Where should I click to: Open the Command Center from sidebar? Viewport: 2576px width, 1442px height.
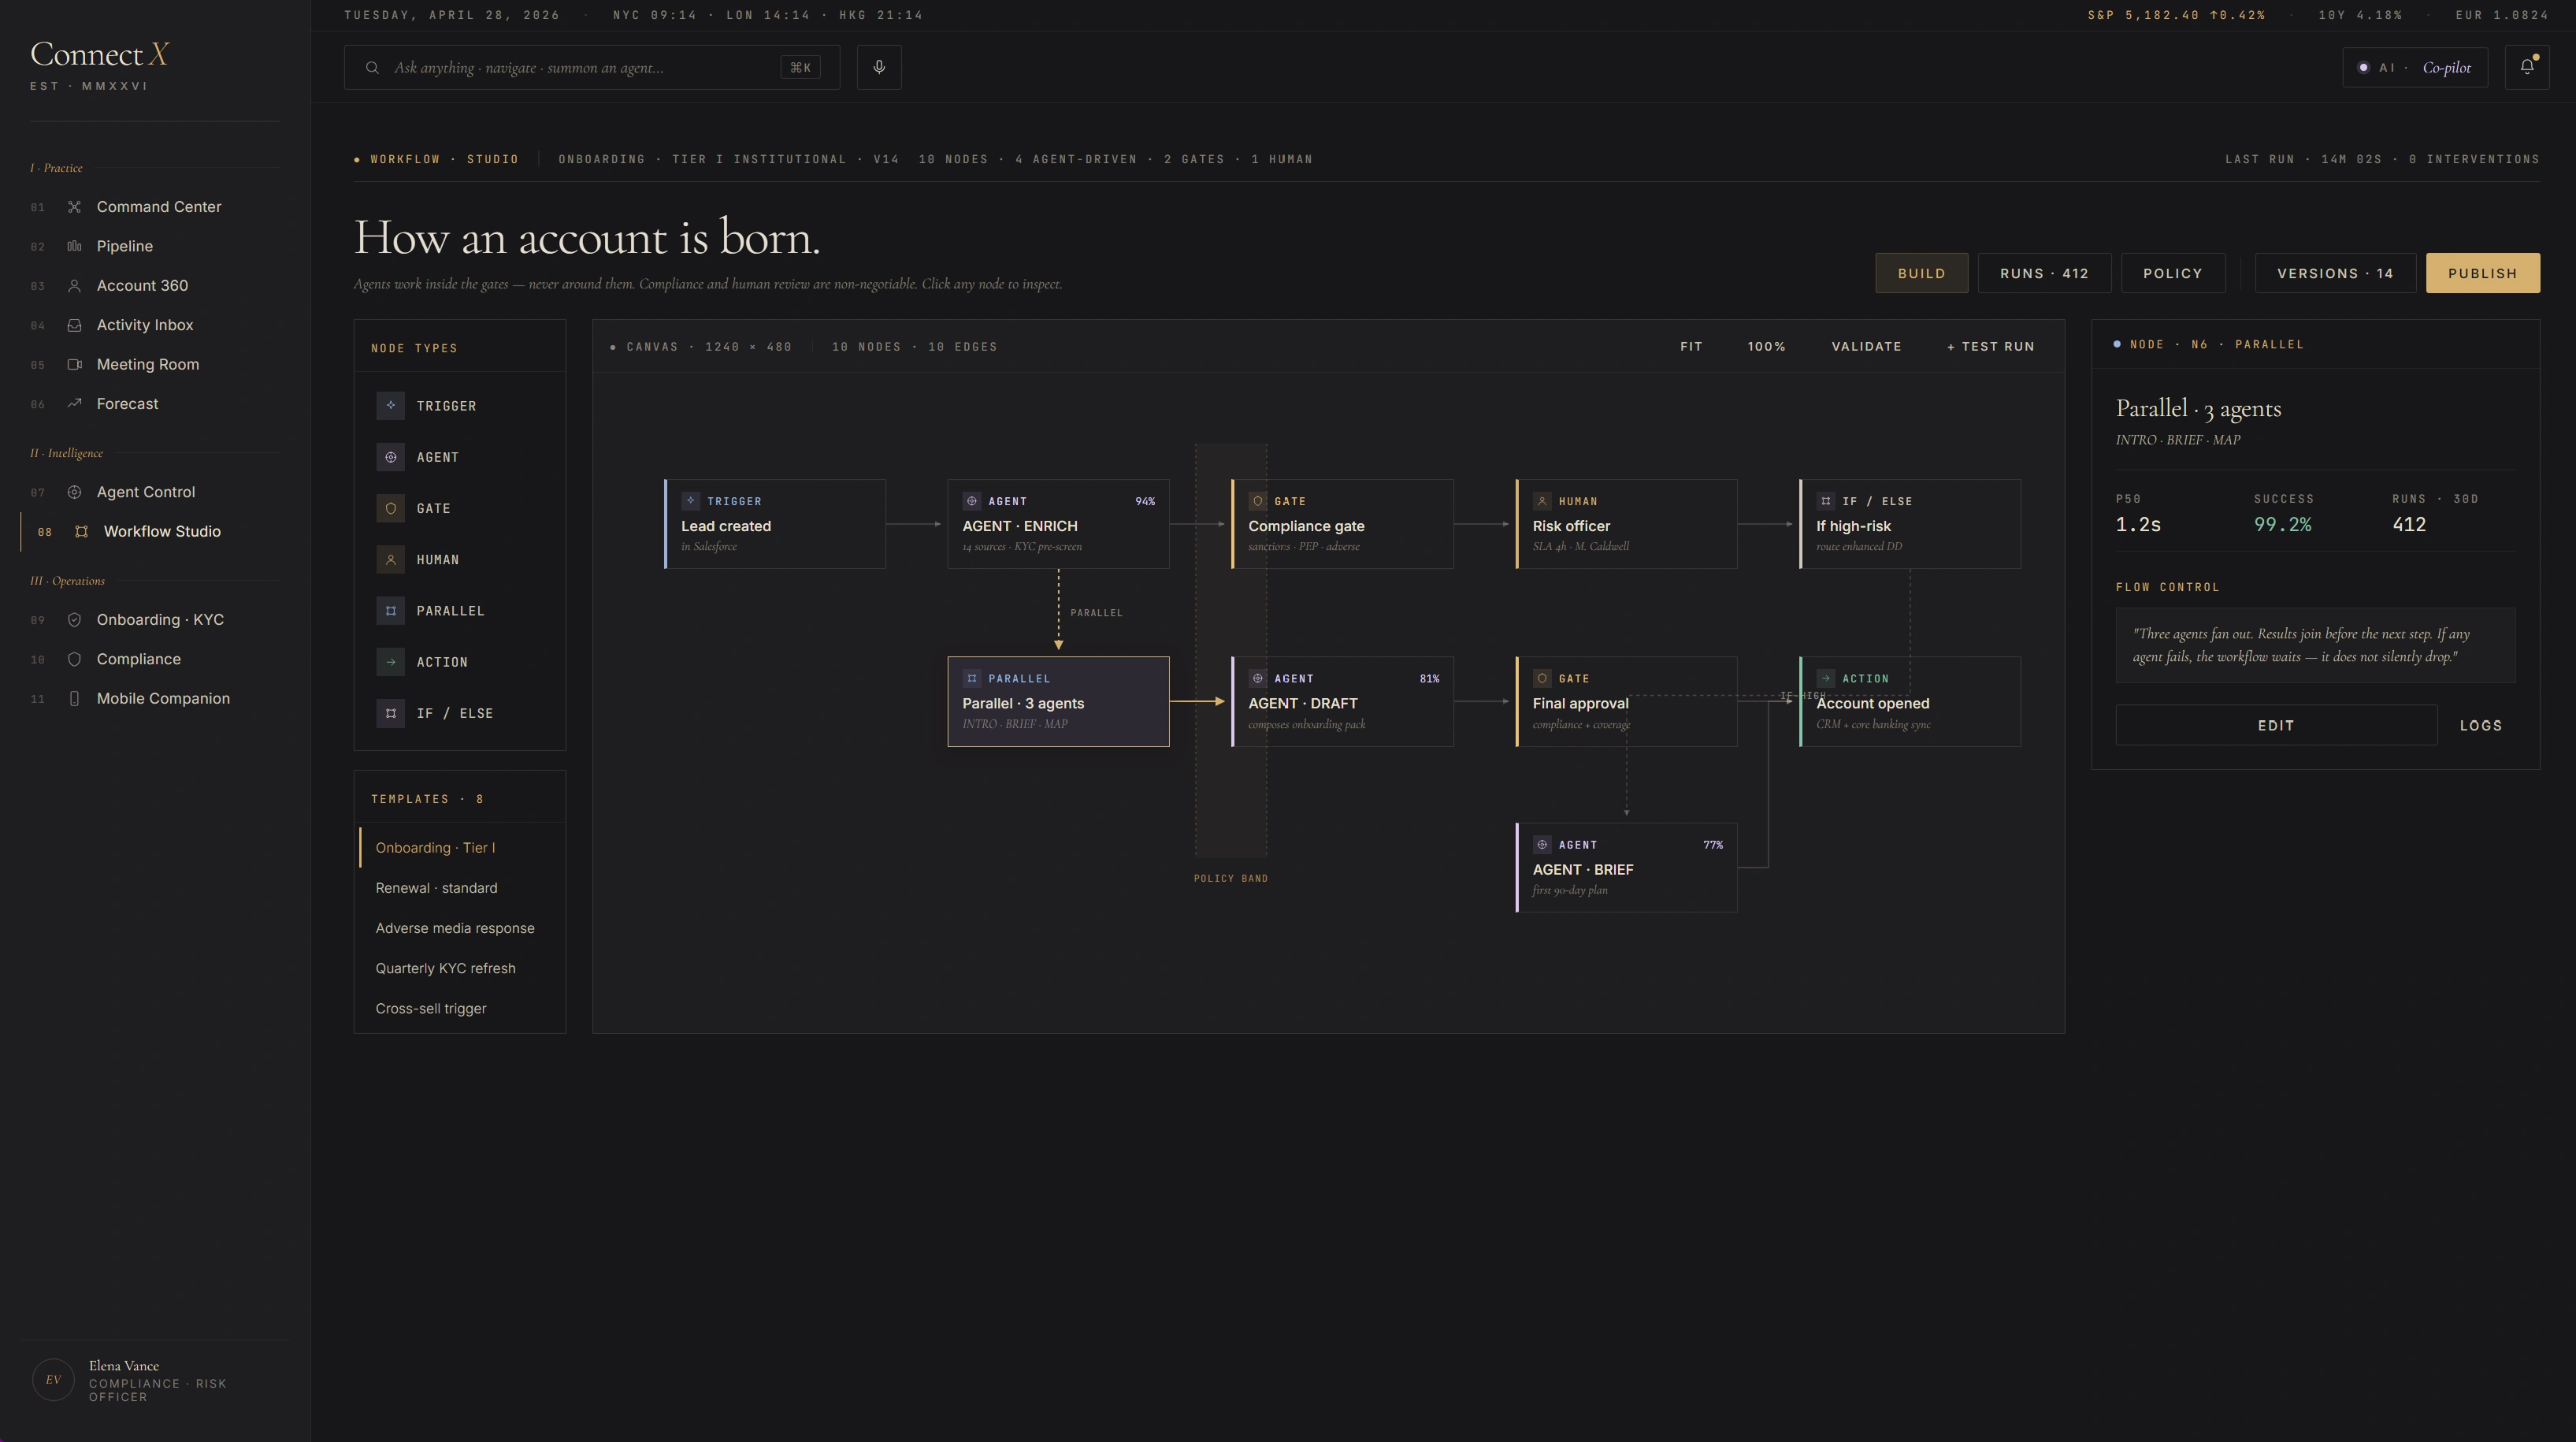click(x=158, y=206)
